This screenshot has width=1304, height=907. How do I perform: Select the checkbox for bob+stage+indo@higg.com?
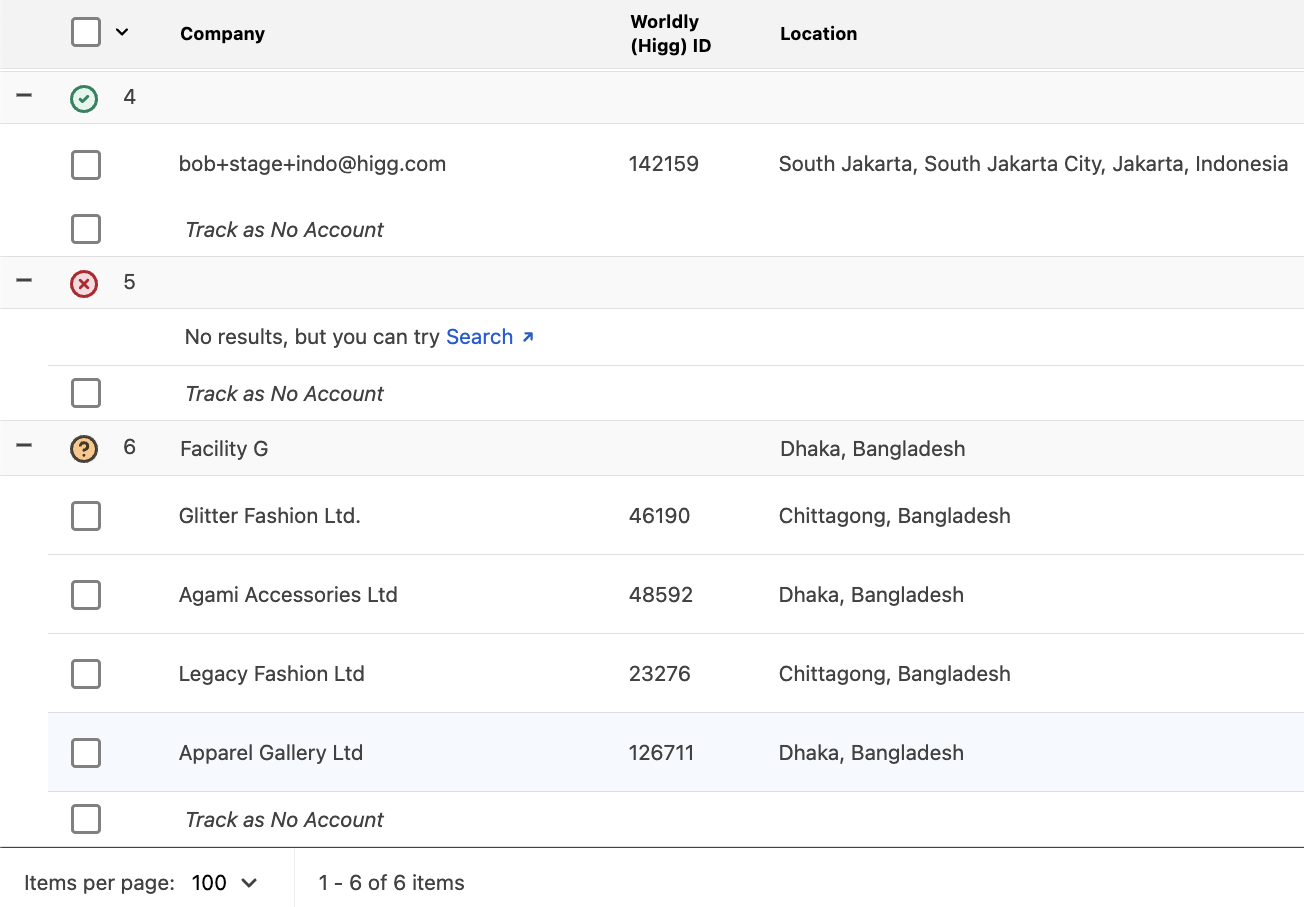85,164
